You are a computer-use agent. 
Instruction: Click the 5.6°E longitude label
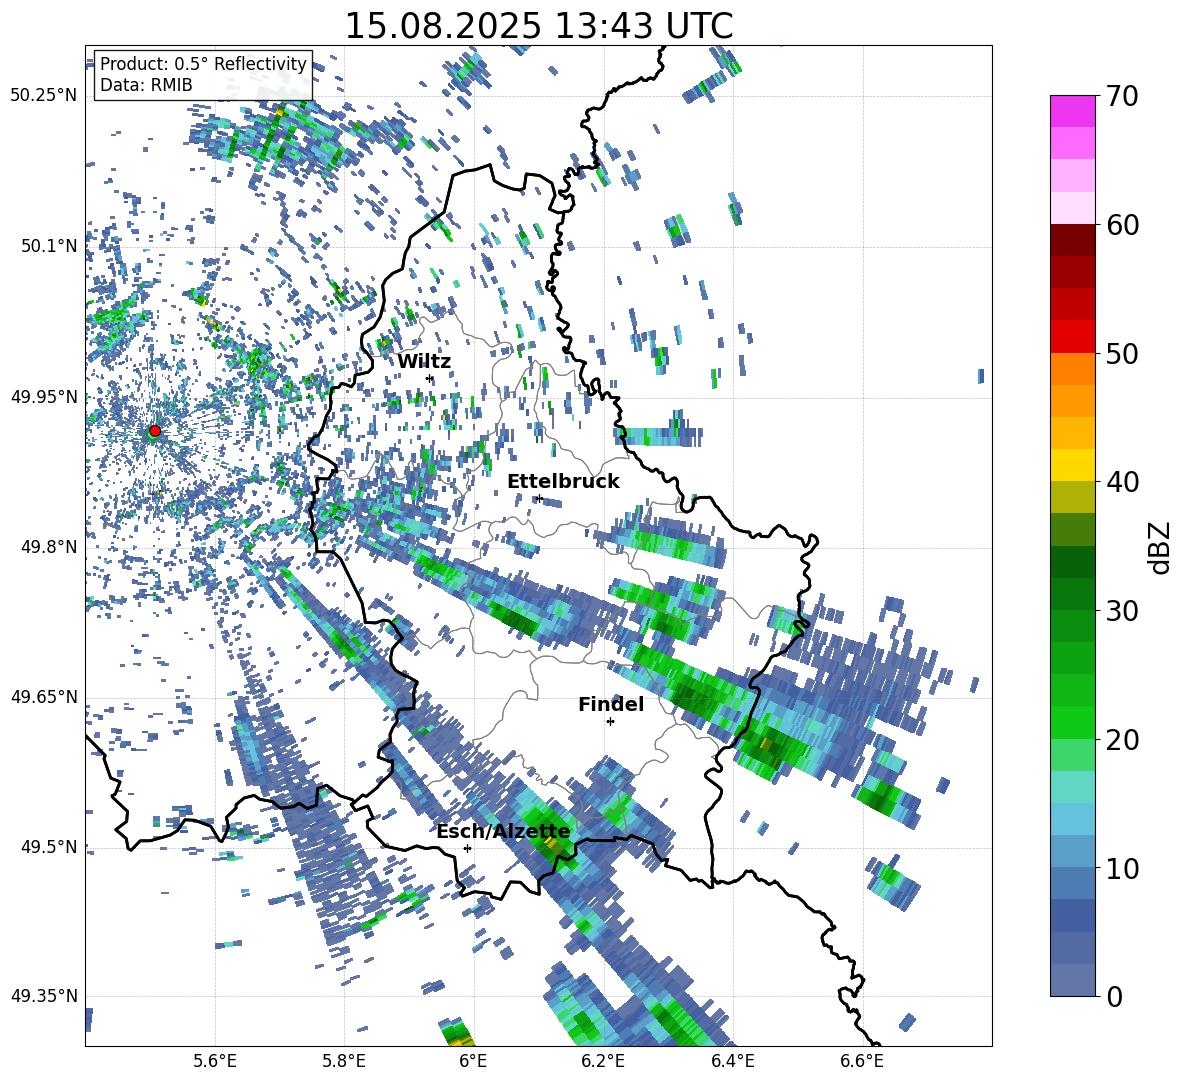(215, 1061)
